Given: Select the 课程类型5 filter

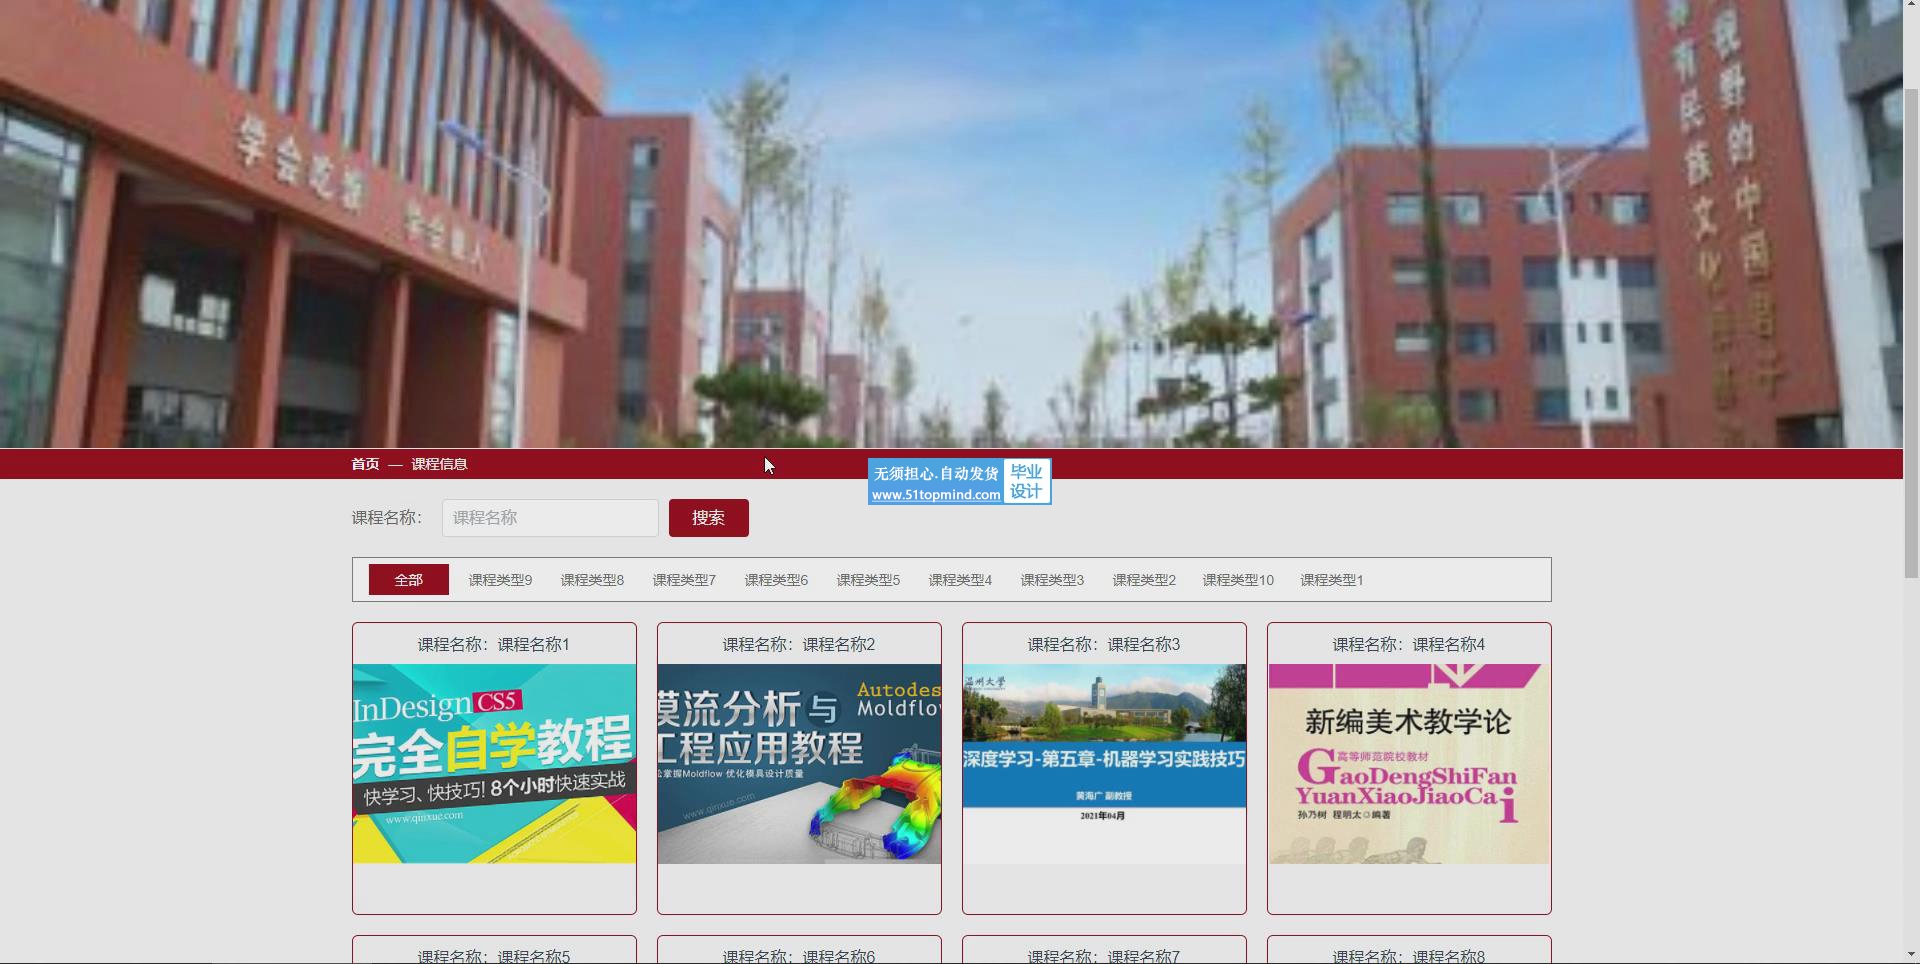Looking at the screenshot, I should pos(868,580).
